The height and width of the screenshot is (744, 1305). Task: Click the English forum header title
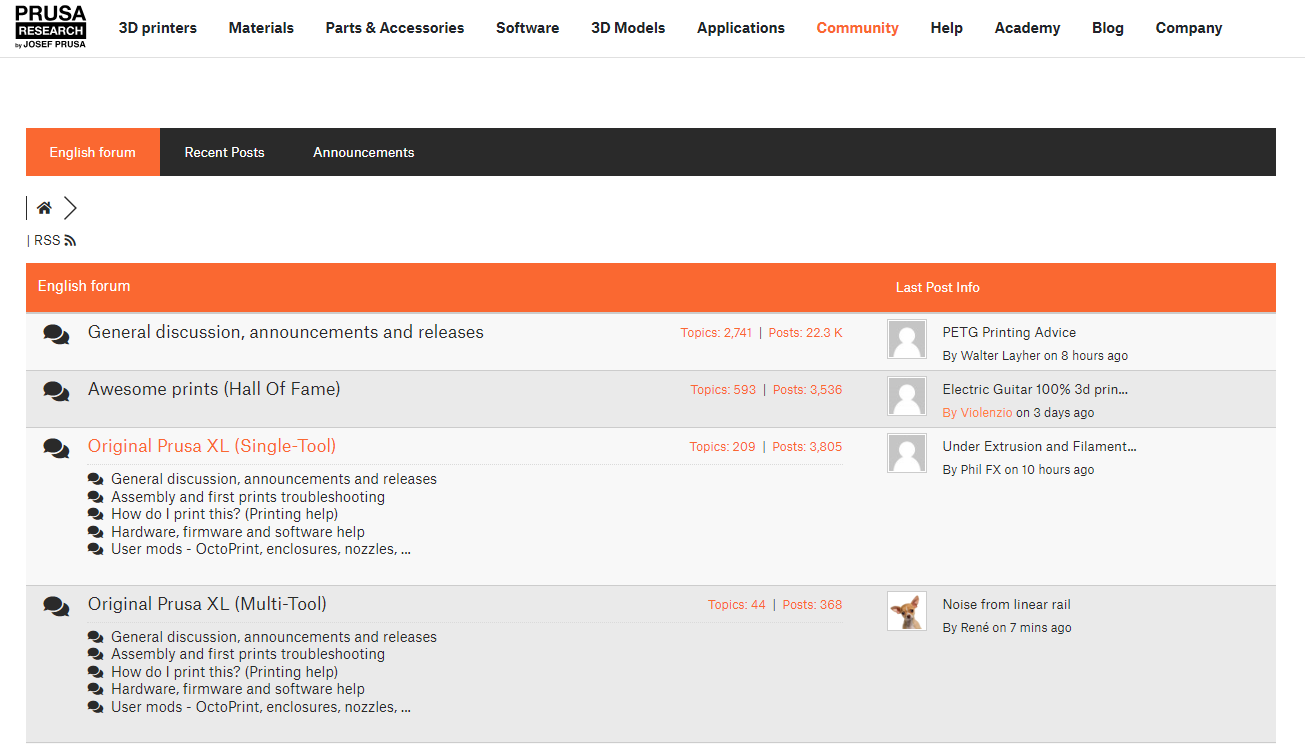tap(84, 286)
